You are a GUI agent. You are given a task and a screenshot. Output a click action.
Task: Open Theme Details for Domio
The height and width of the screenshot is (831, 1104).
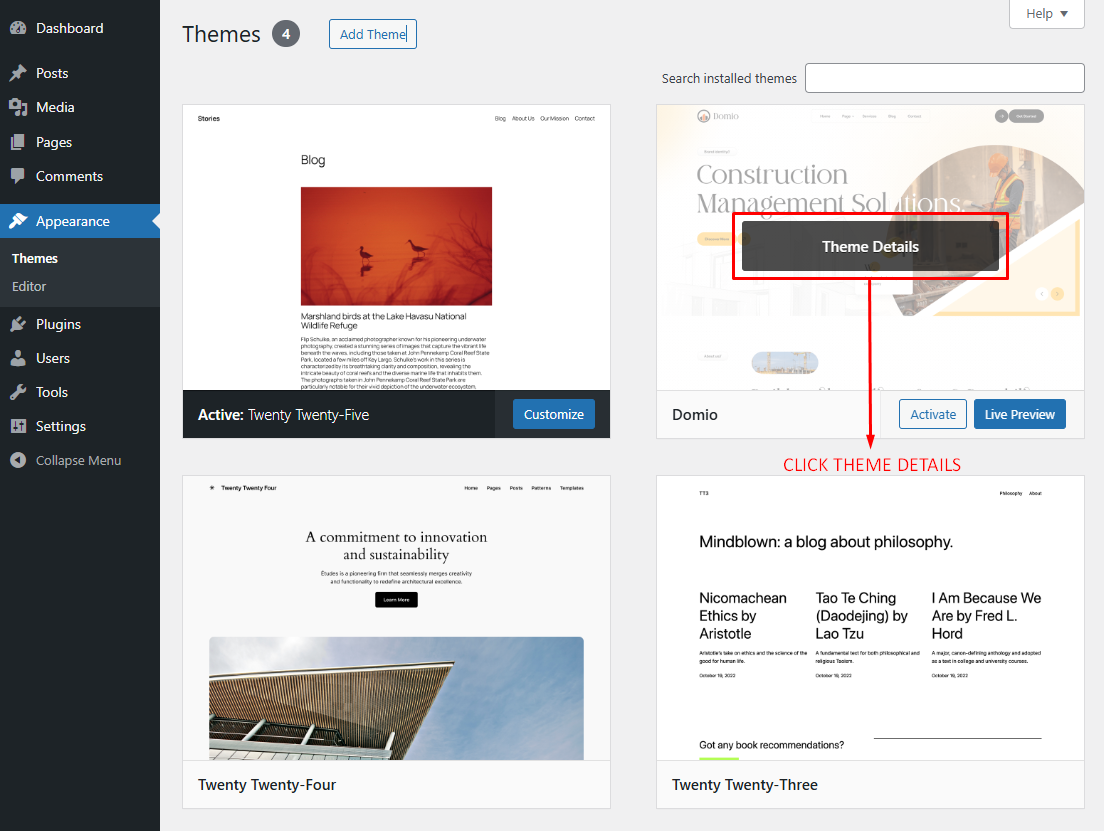tap(870, 246)
